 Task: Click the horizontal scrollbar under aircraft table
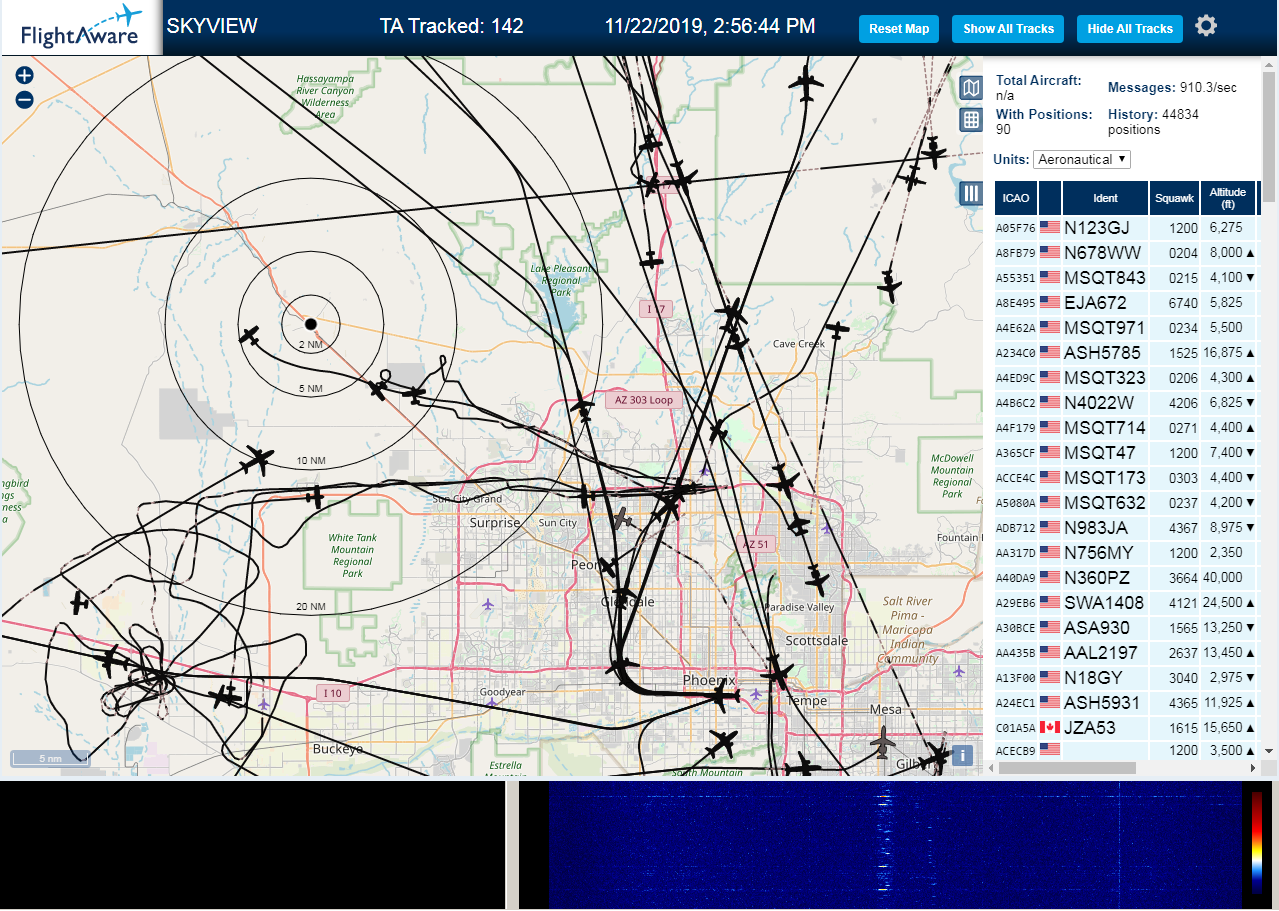point(1067,768)
